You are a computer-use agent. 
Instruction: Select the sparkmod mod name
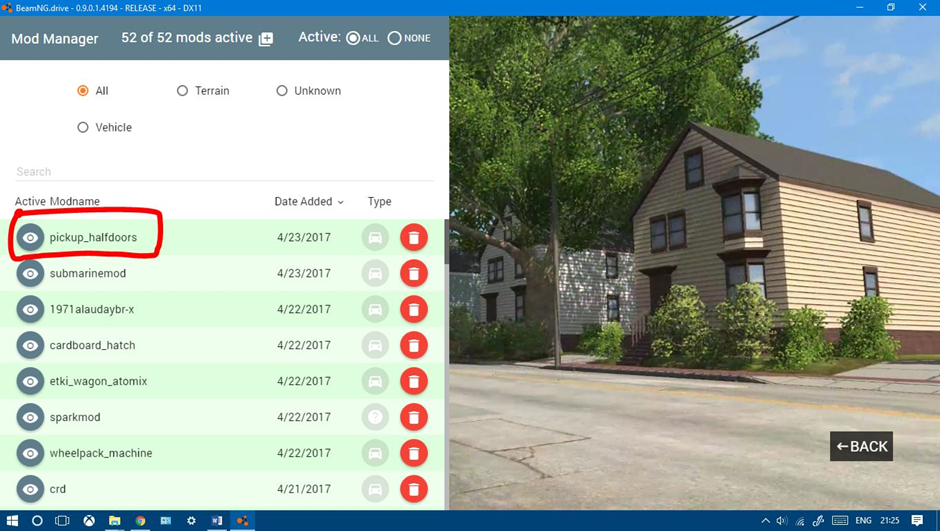click(x=75, y=417)
